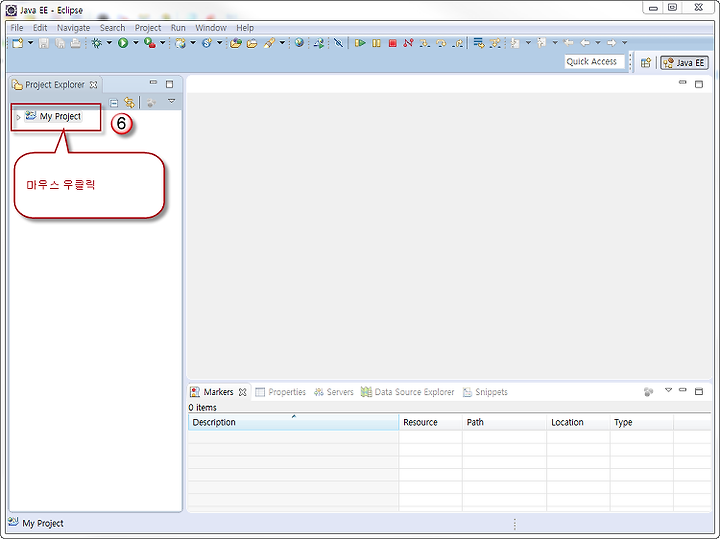Open the Navigate menu

click(73, 28)
